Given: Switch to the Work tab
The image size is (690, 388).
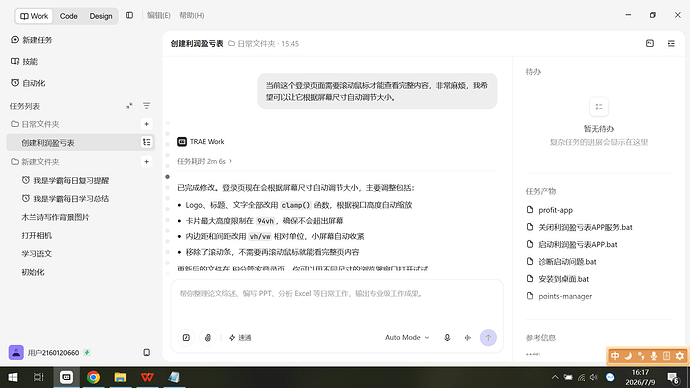Looking at the screenshot, I should tap(34, 16).
